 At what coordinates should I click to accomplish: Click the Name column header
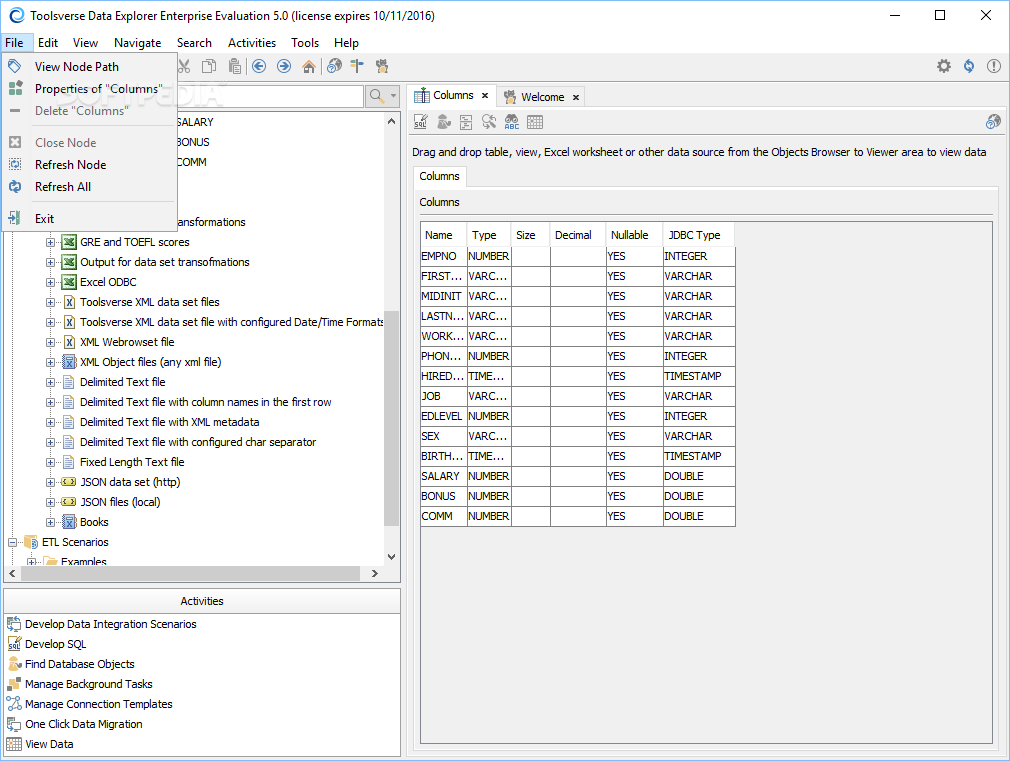click(x=444, y=235)
